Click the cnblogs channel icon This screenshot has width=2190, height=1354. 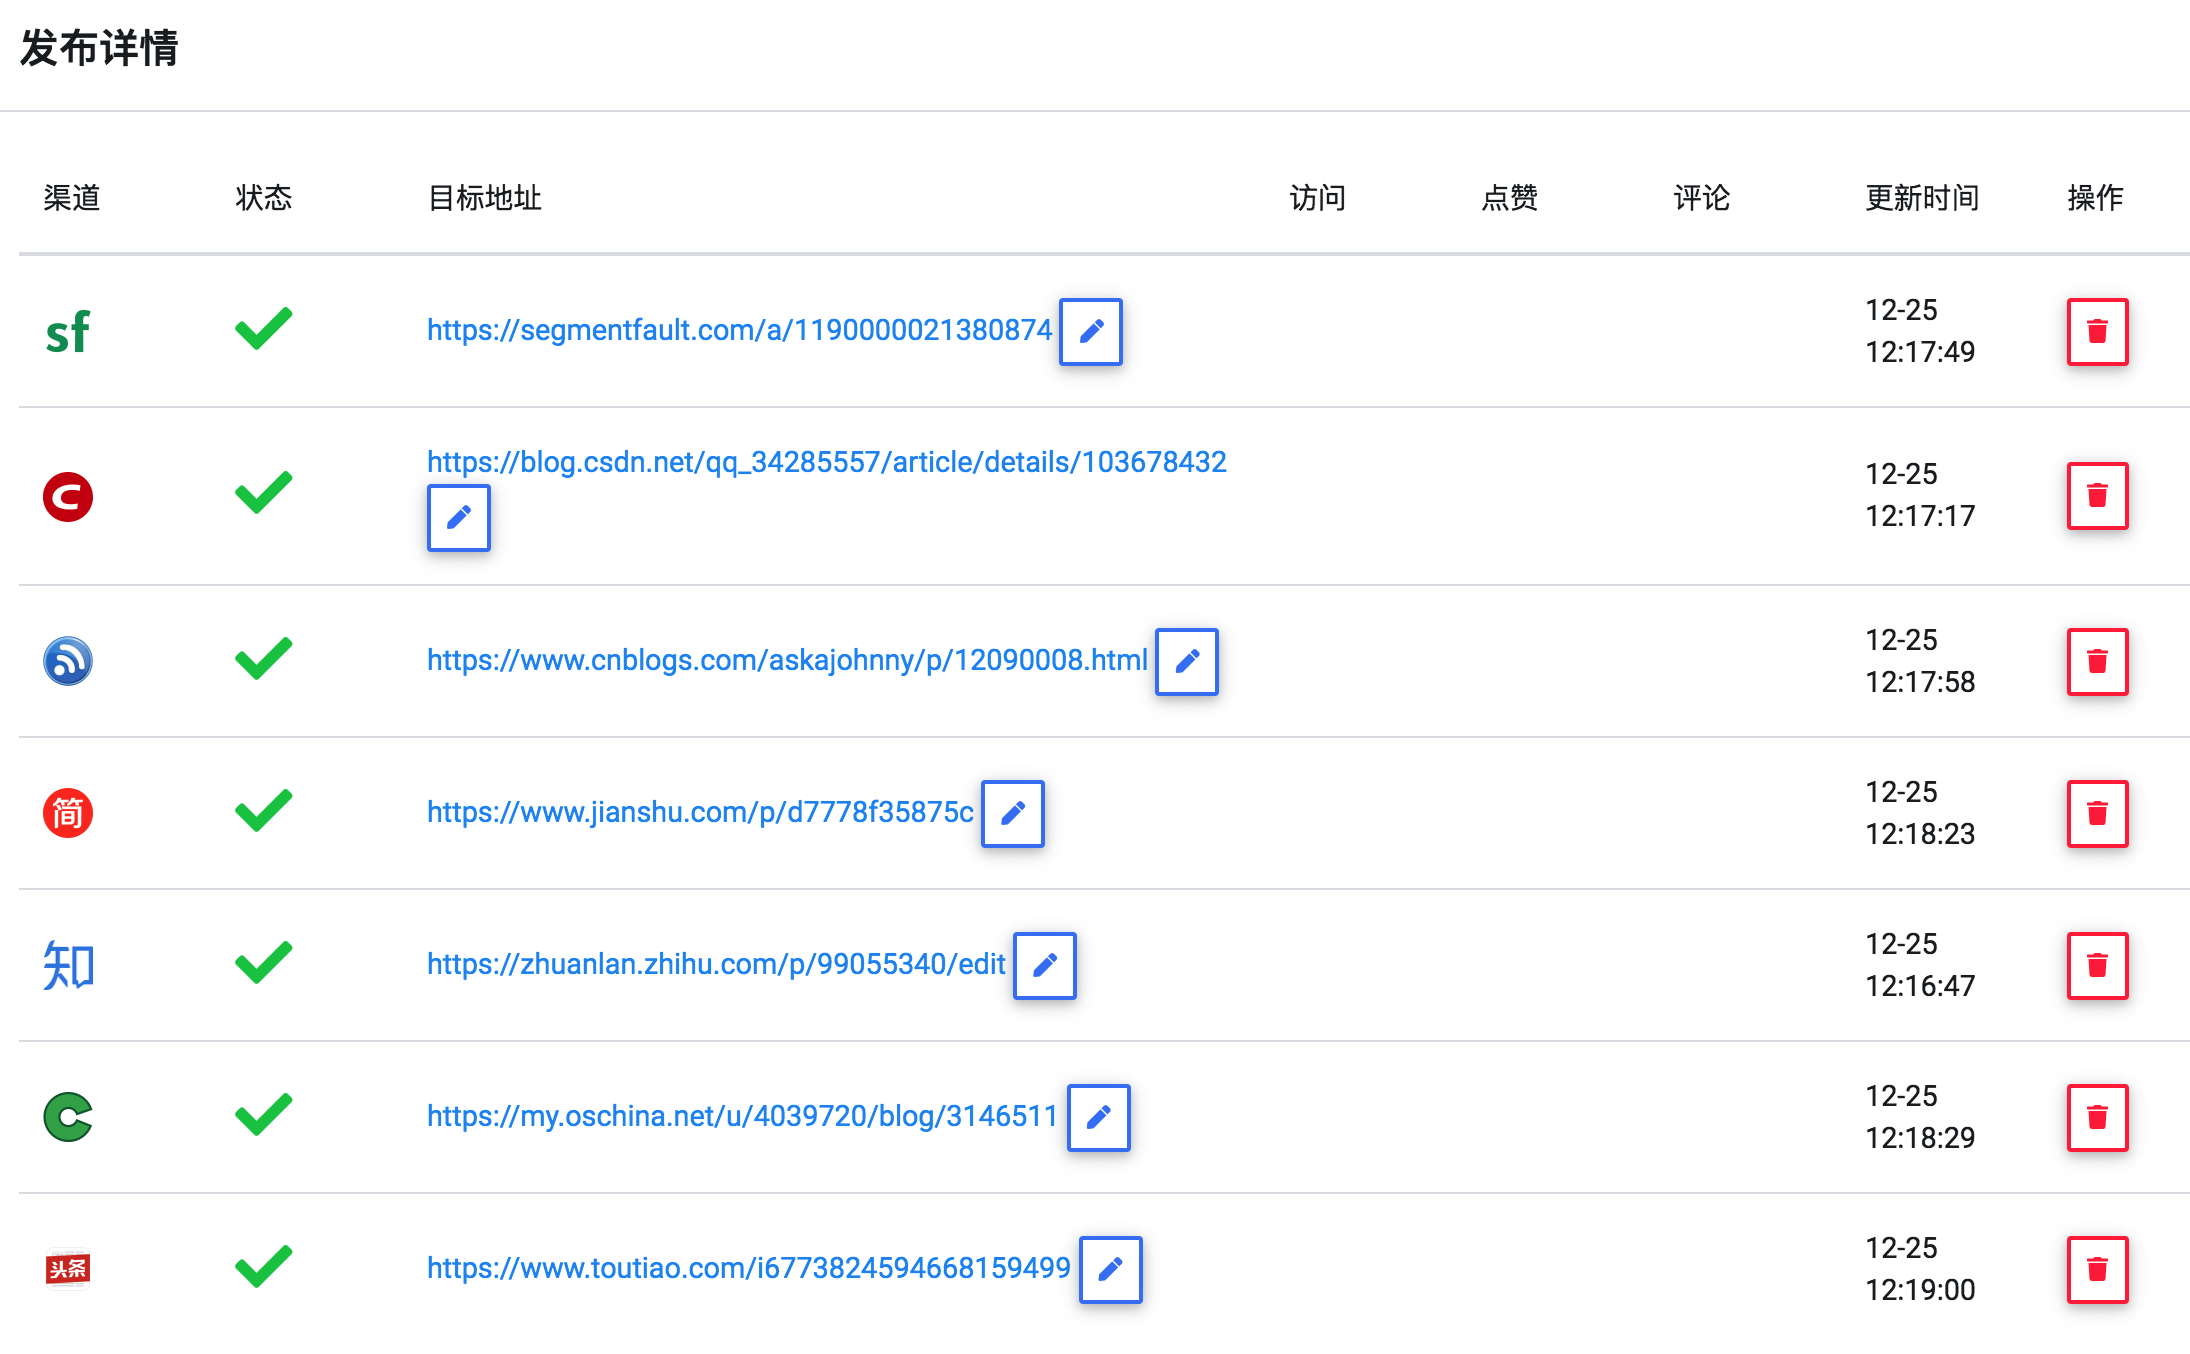68,661
